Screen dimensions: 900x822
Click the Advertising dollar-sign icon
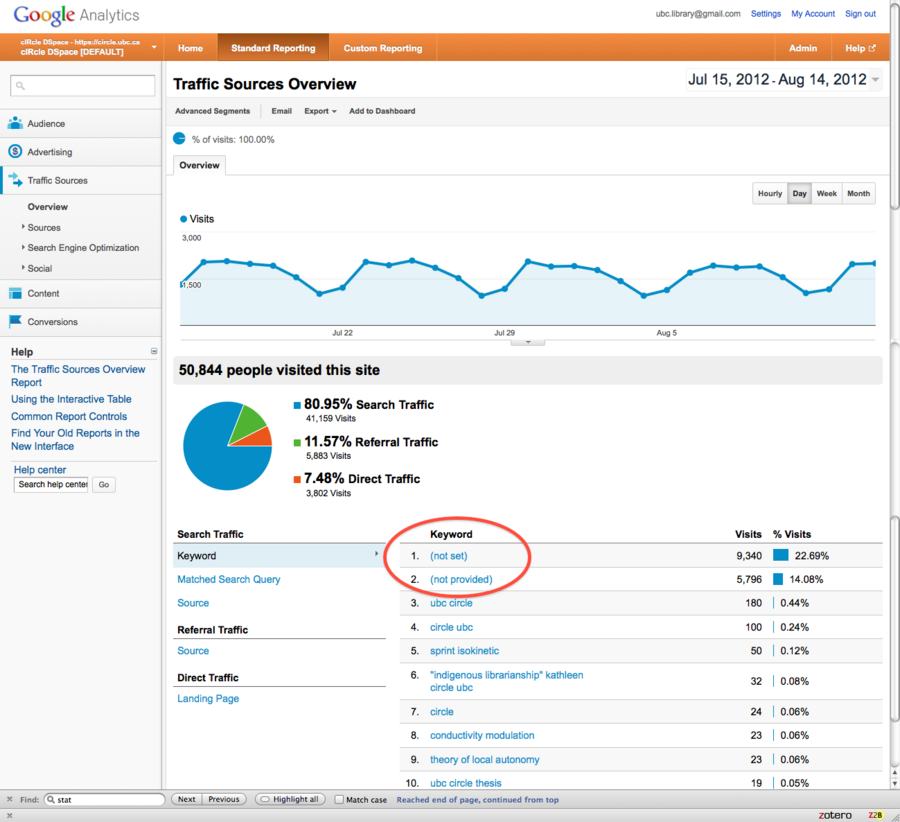pyautogui.click(x=15, y=152)
